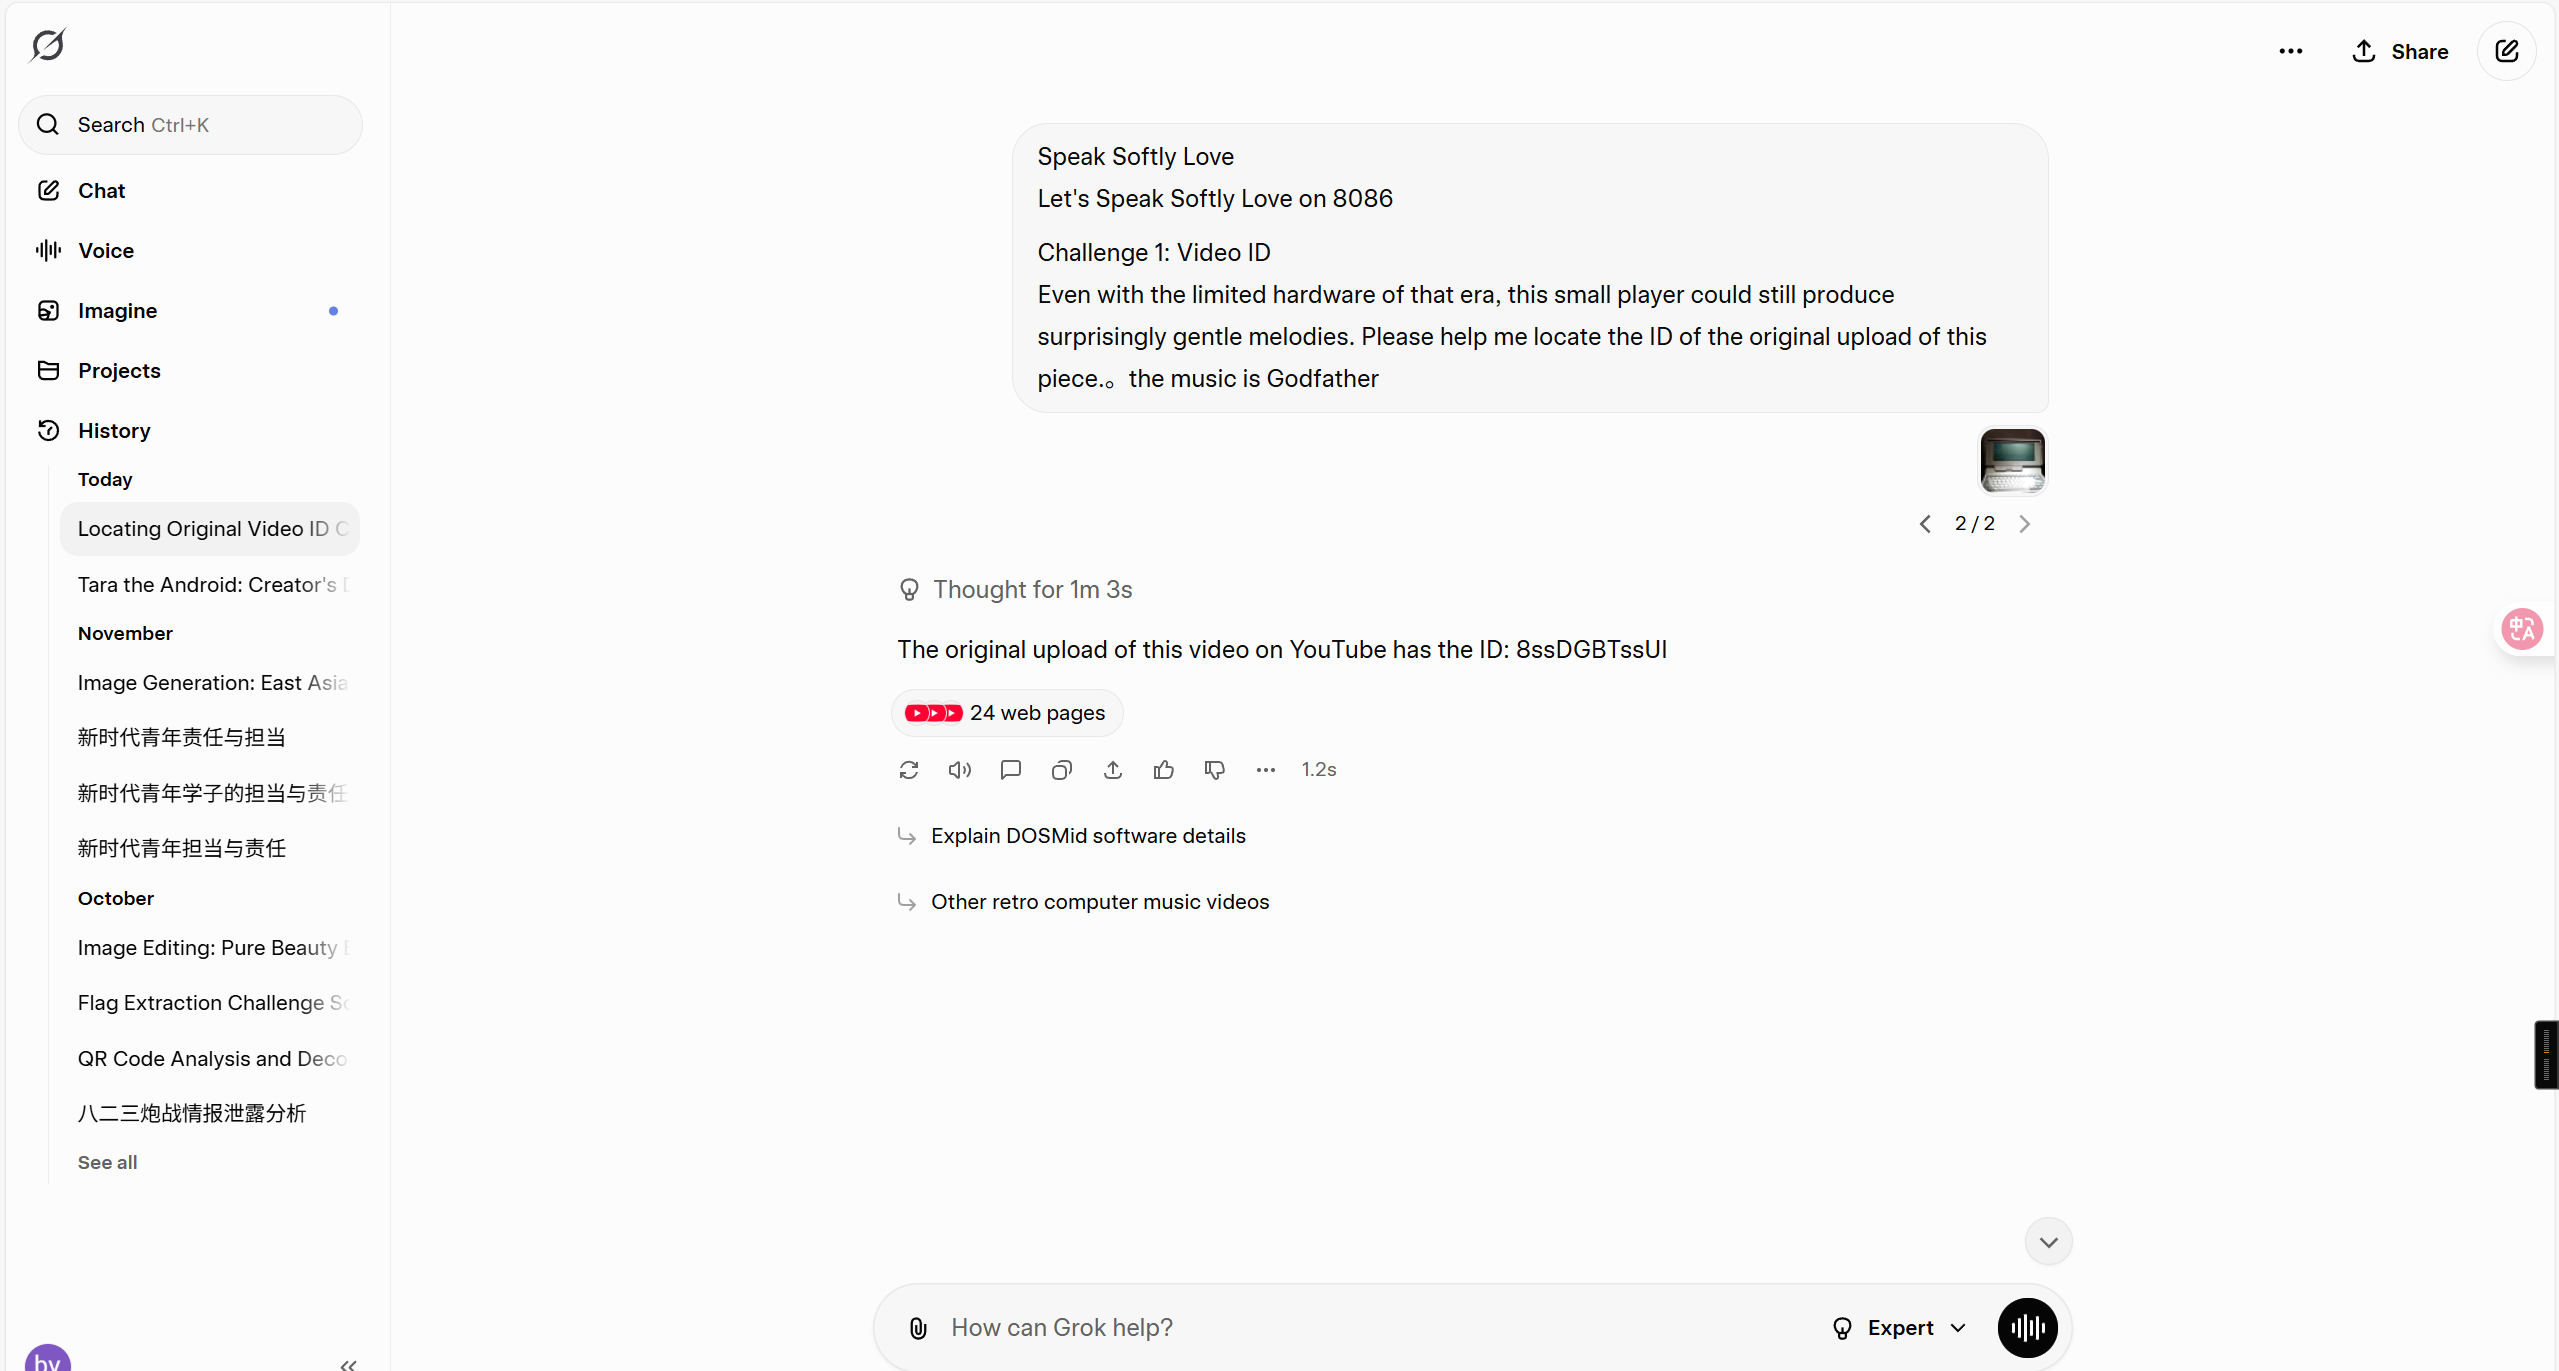Open new chat with top-right compose icon
Screen dimensions: 2559x1371
tap(2506, 51)
